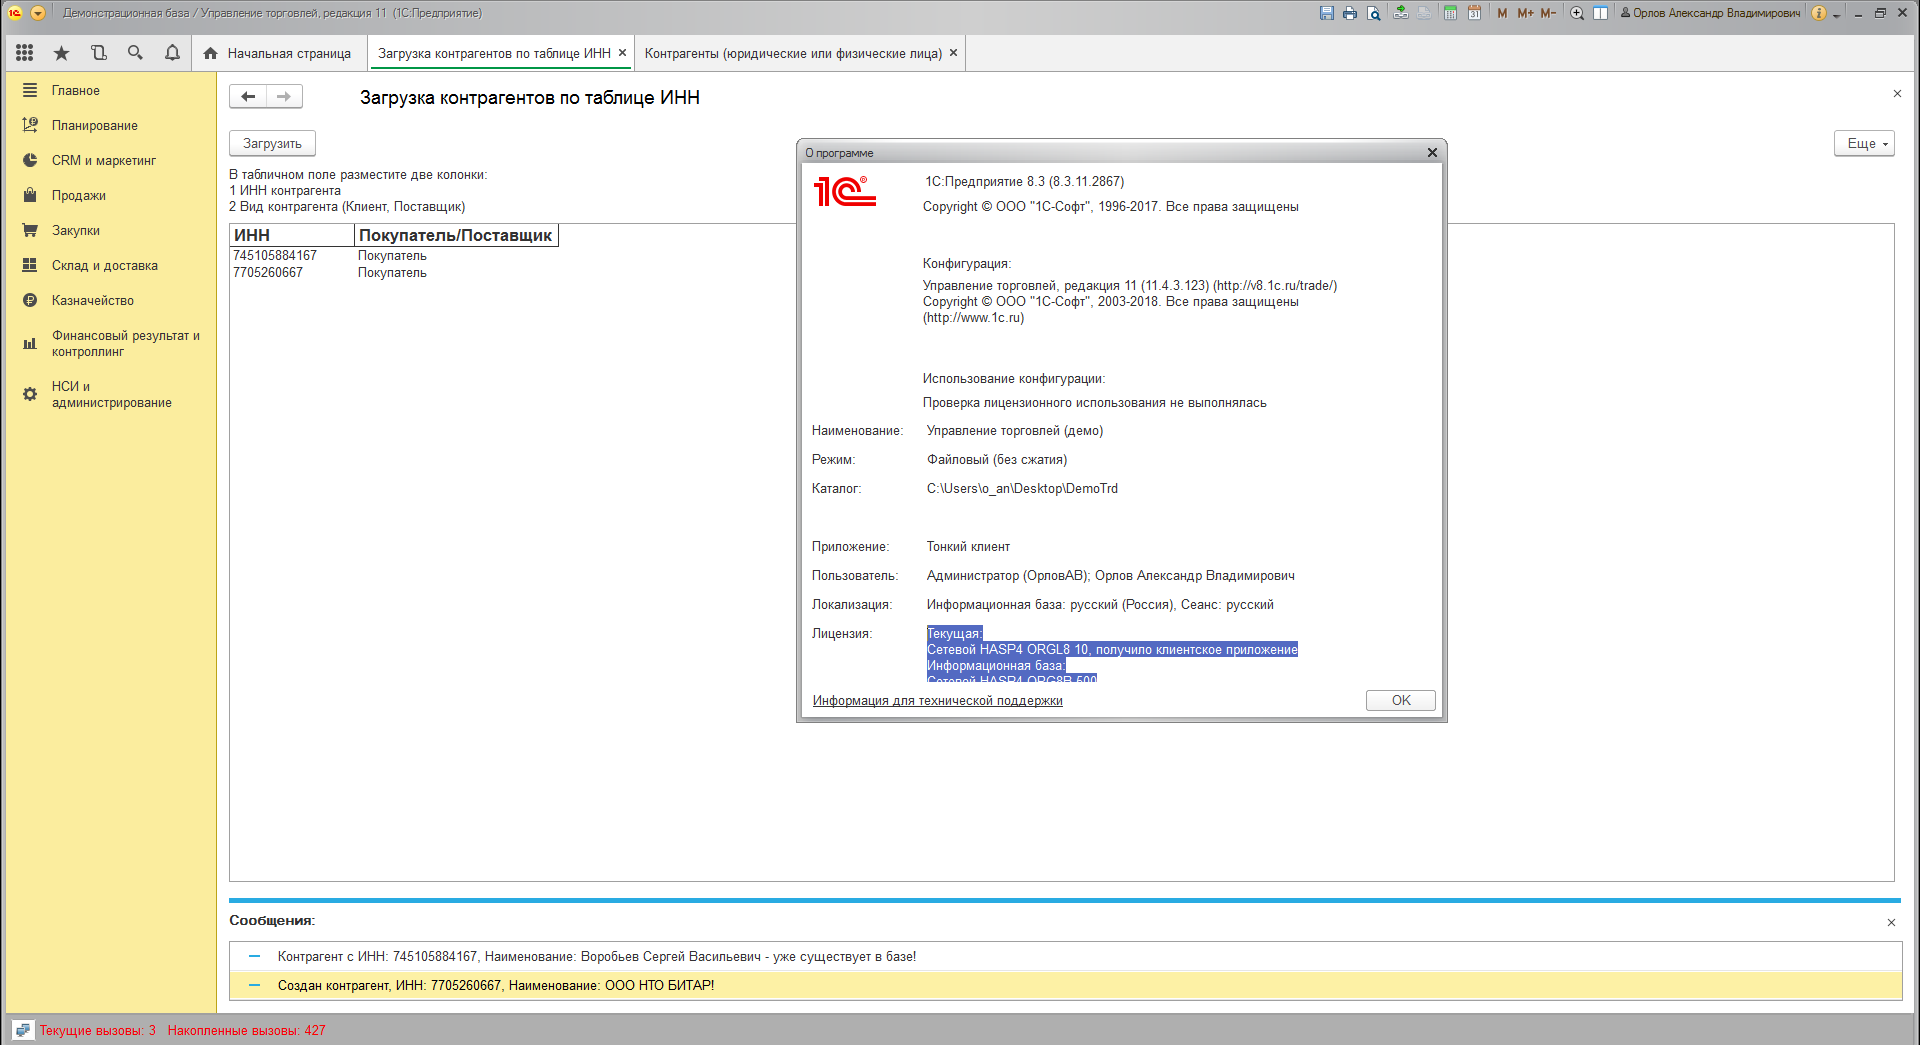This screenshot has height=1045, width=1920.
Task: Open main menu yellow dropdown arrow
Action: (38, 13)
